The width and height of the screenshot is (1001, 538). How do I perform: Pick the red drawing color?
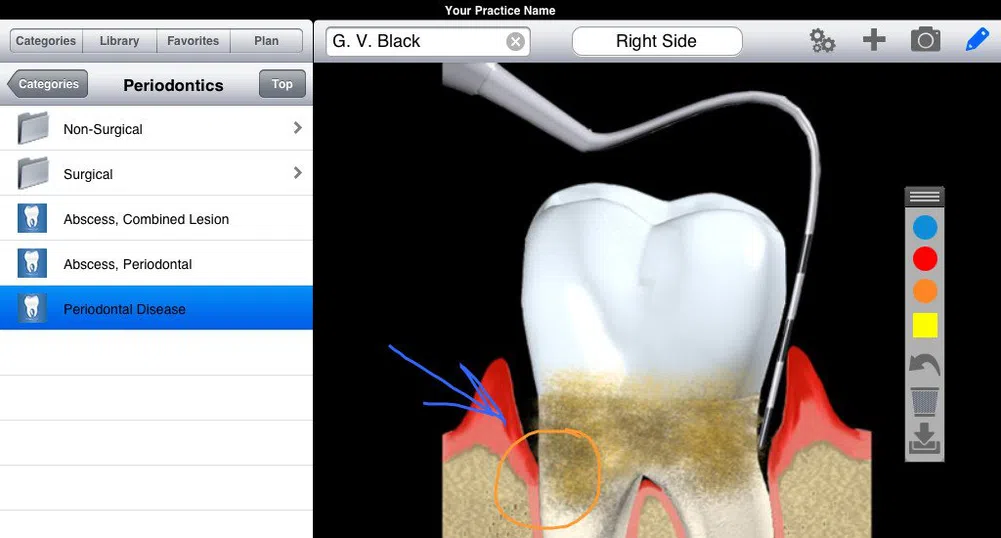[x=925, y=259]
